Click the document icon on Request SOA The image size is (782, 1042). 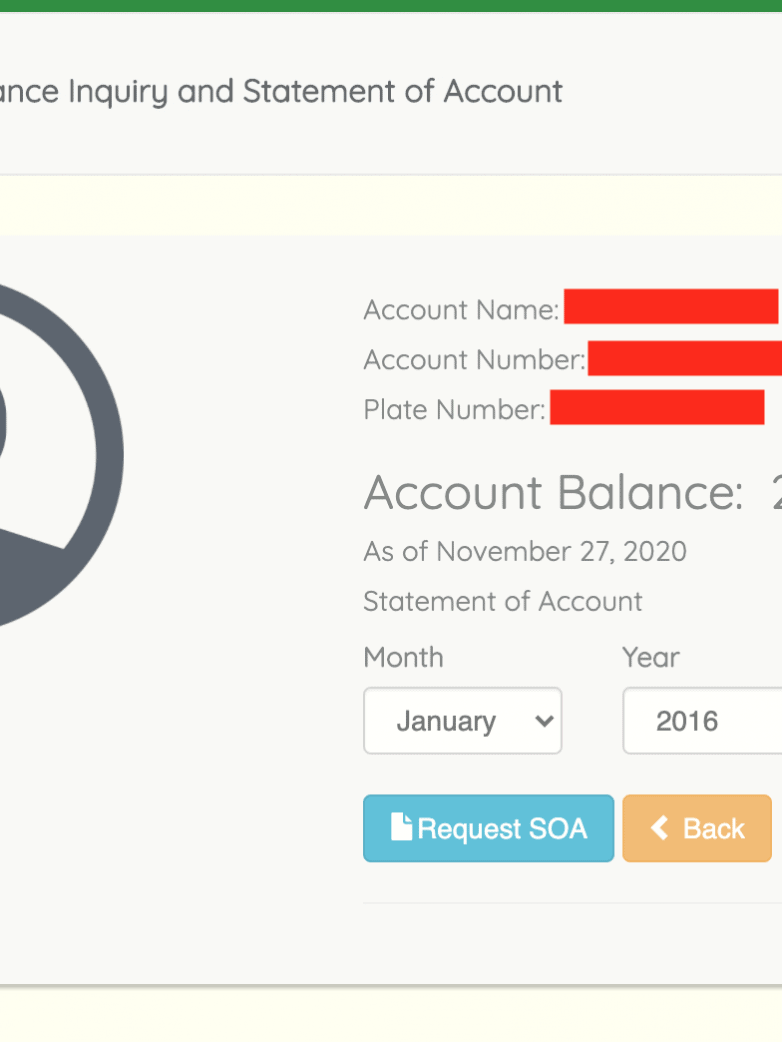[x=401, y=828]
